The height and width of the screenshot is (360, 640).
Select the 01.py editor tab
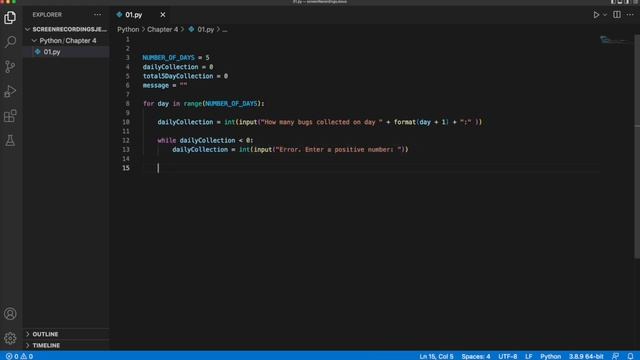(x=141, y=15)
